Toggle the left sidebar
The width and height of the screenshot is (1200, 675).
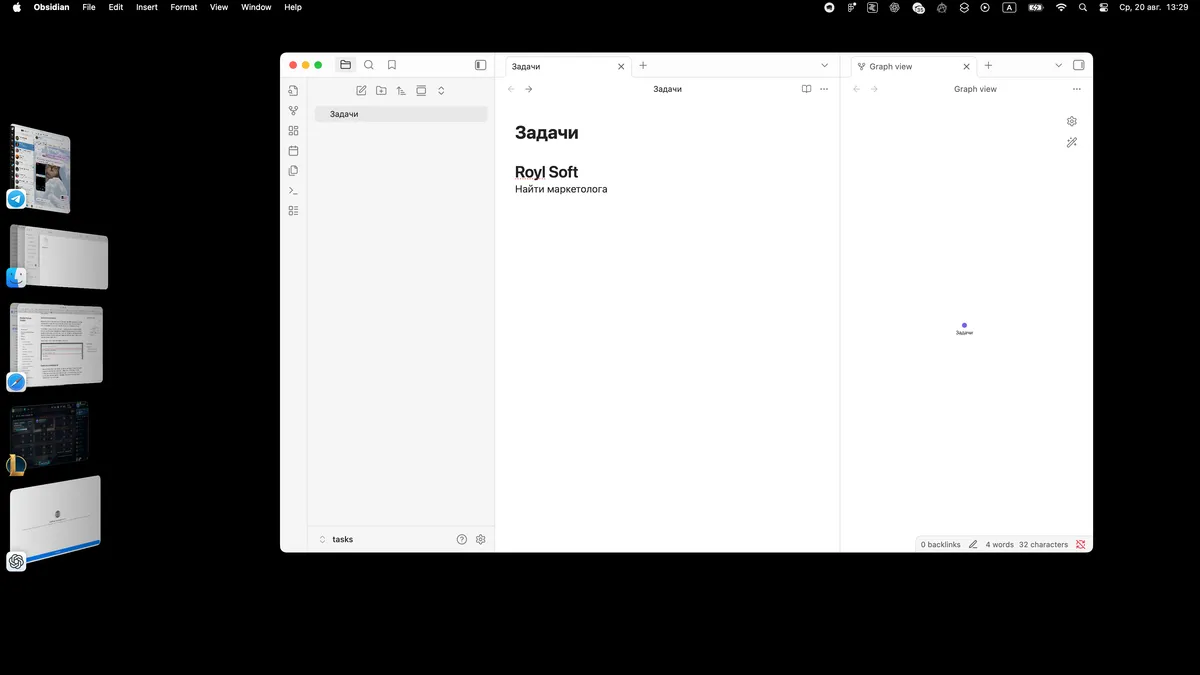[x=480, y=65]
